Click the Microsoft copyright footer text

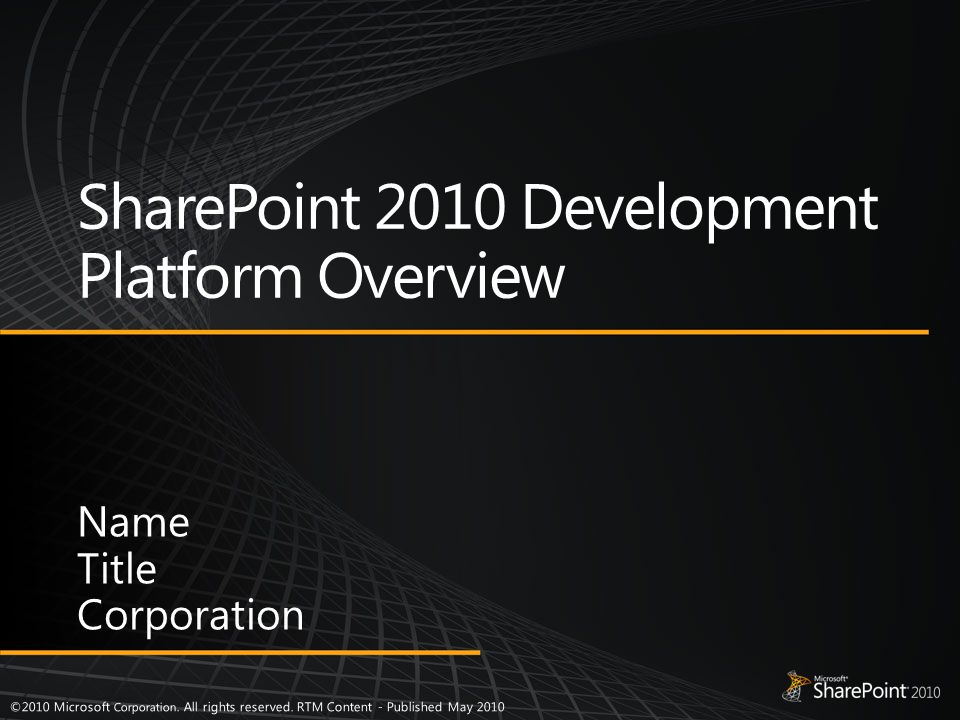point(258,707)
